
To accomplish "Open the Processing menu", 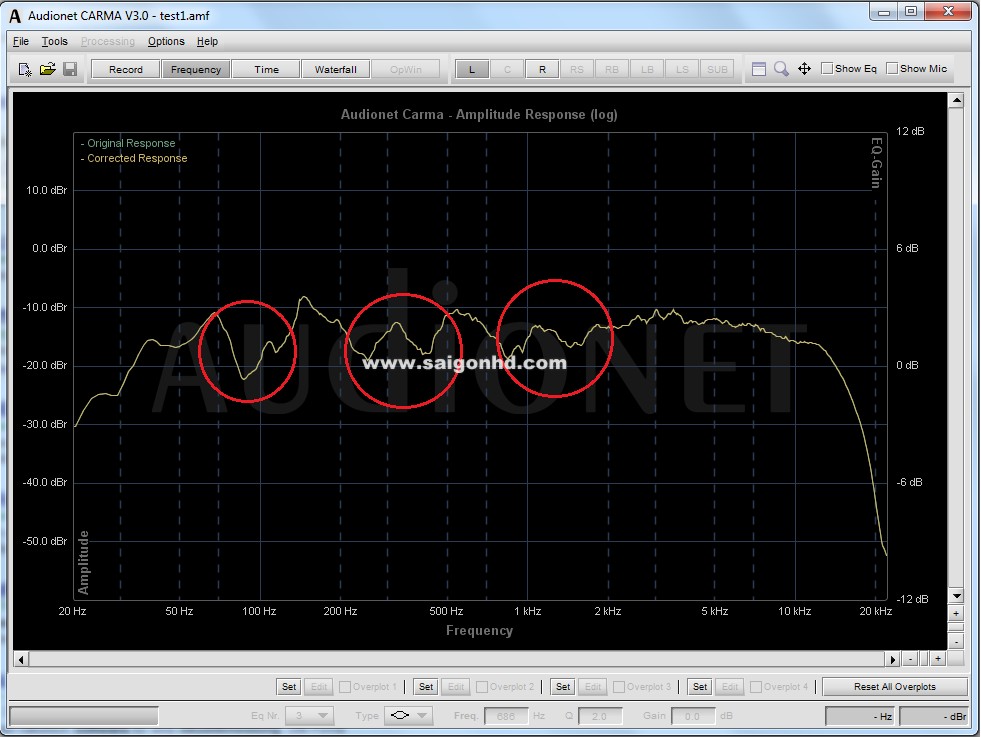I will (108, 41).
